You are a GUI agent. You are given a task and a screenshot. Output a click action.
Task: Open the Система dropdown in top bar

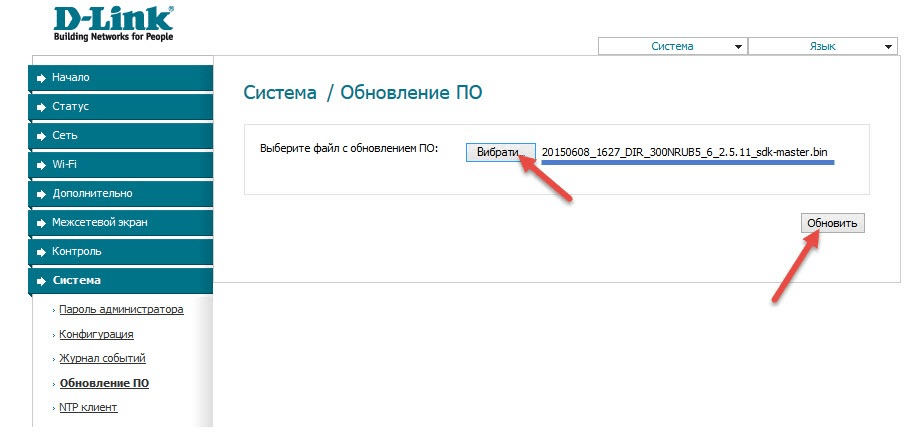(x=672, y=47)
